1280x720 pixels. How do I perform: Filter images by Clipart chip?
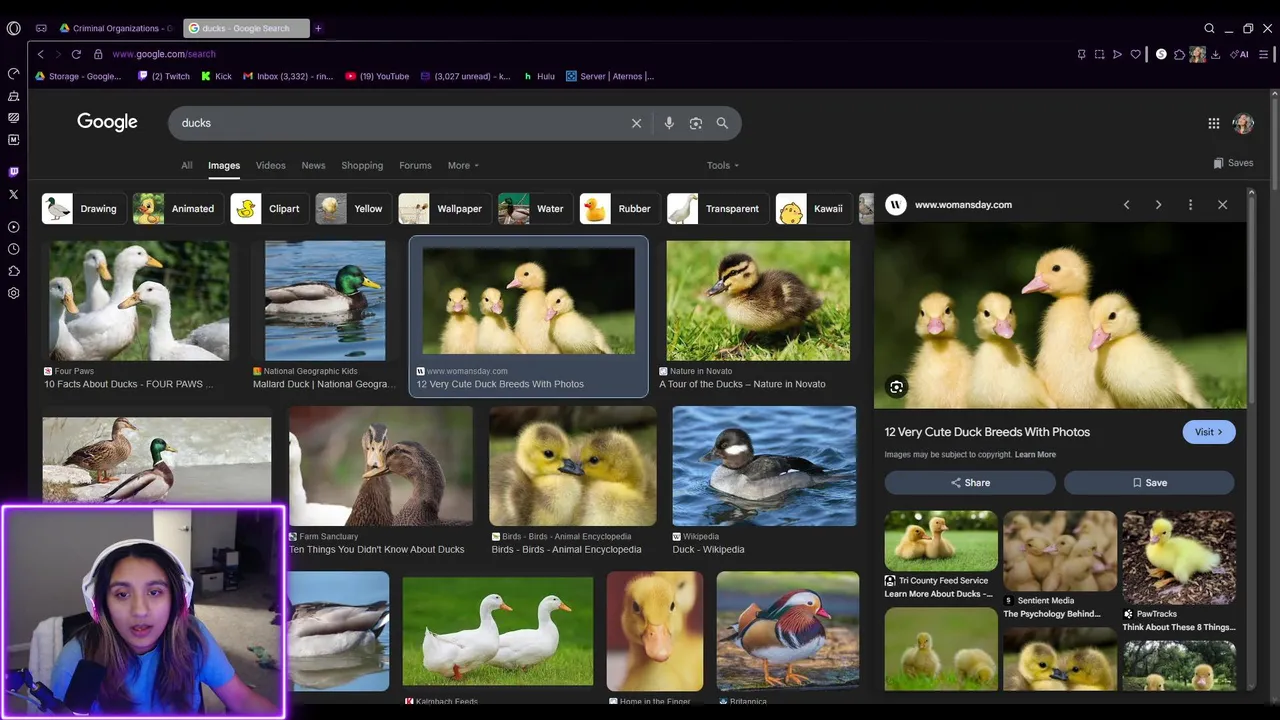[269, 209]
